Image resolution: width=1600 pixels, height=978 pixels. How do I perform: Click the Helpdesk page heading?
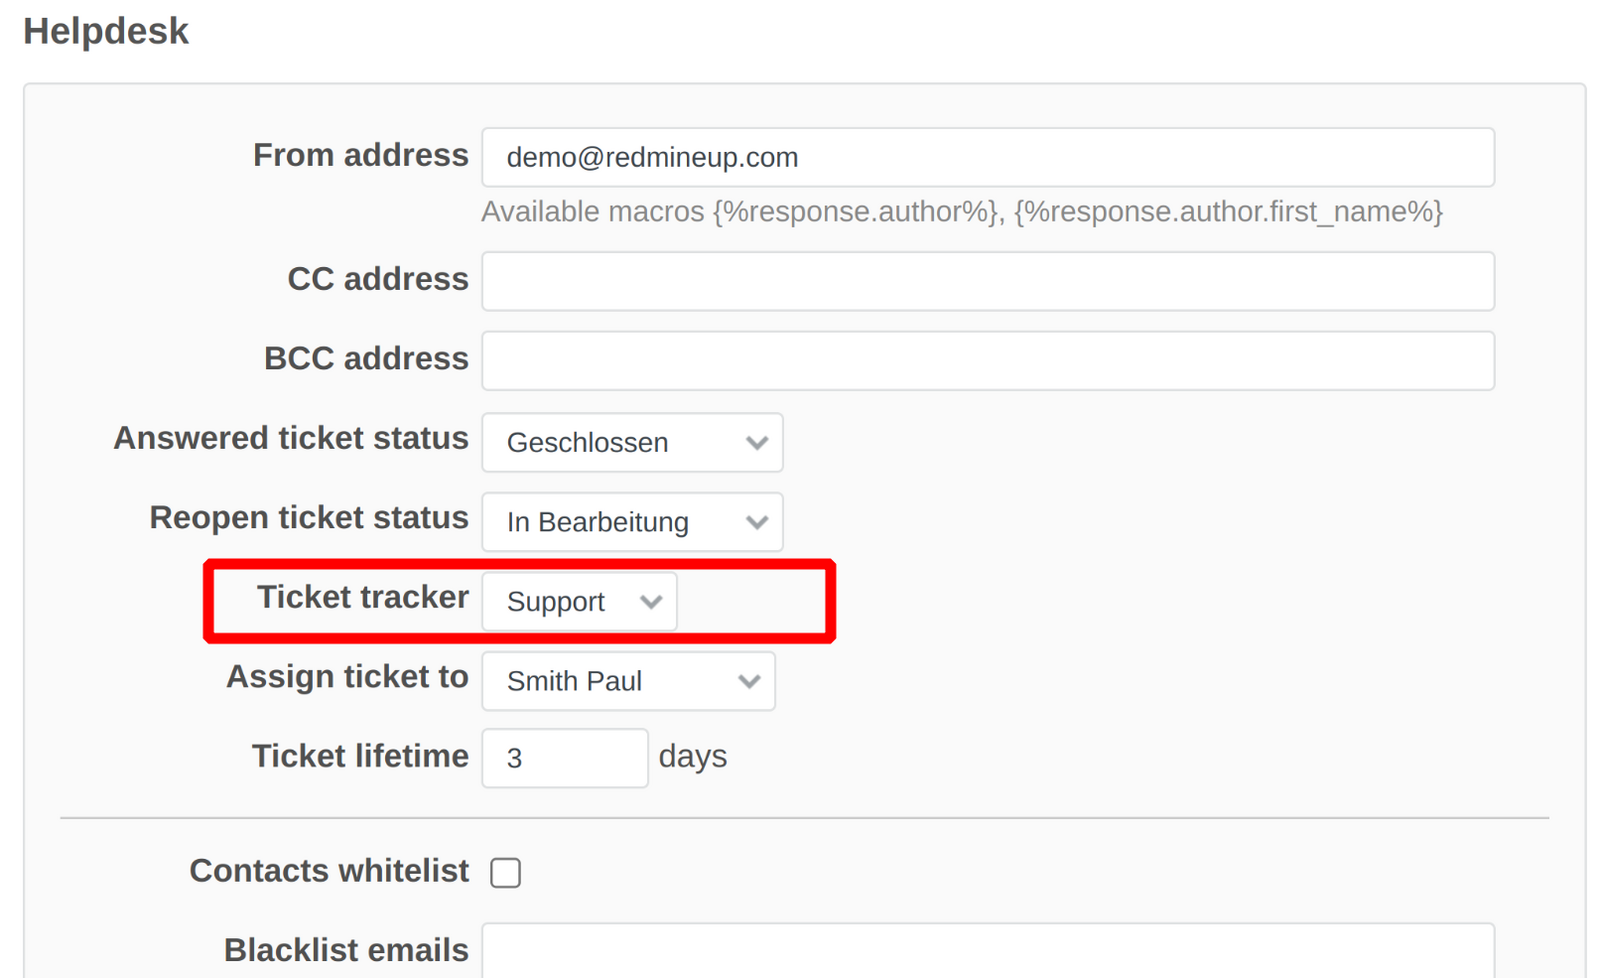click(x=106, y=31)
